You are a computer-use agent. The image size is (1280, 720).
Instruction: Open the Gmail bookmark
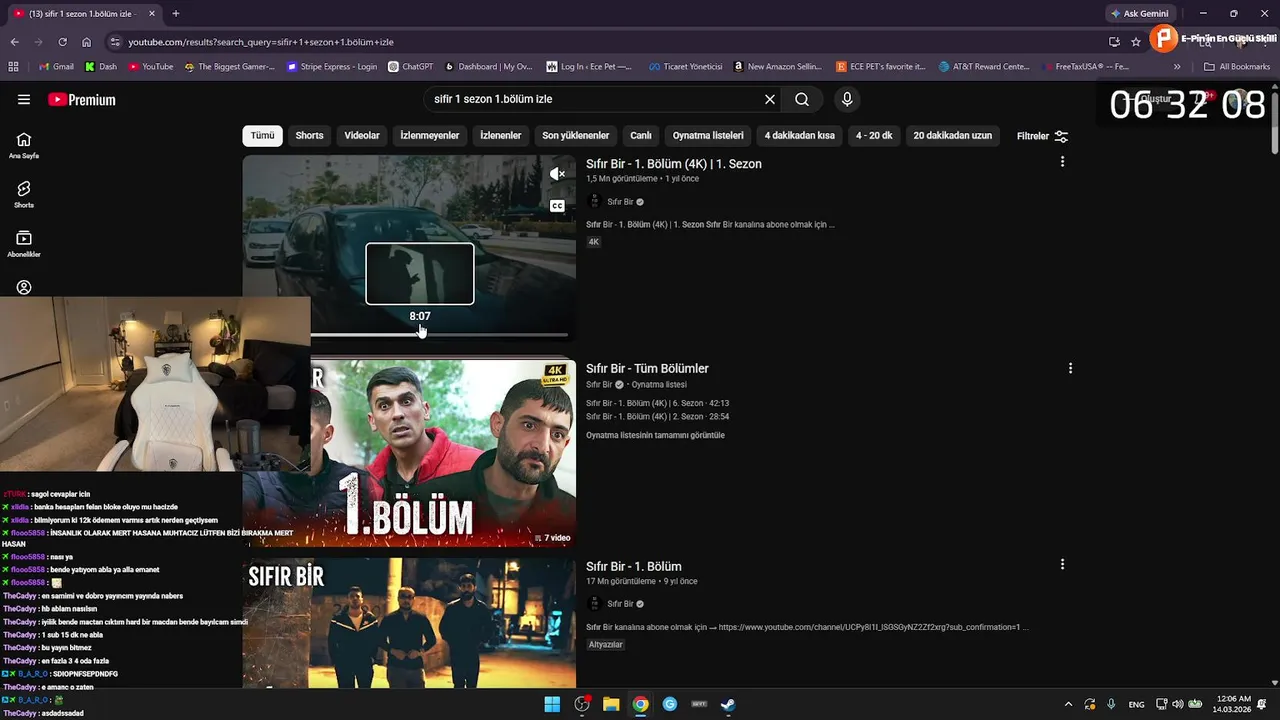[56, 67]
